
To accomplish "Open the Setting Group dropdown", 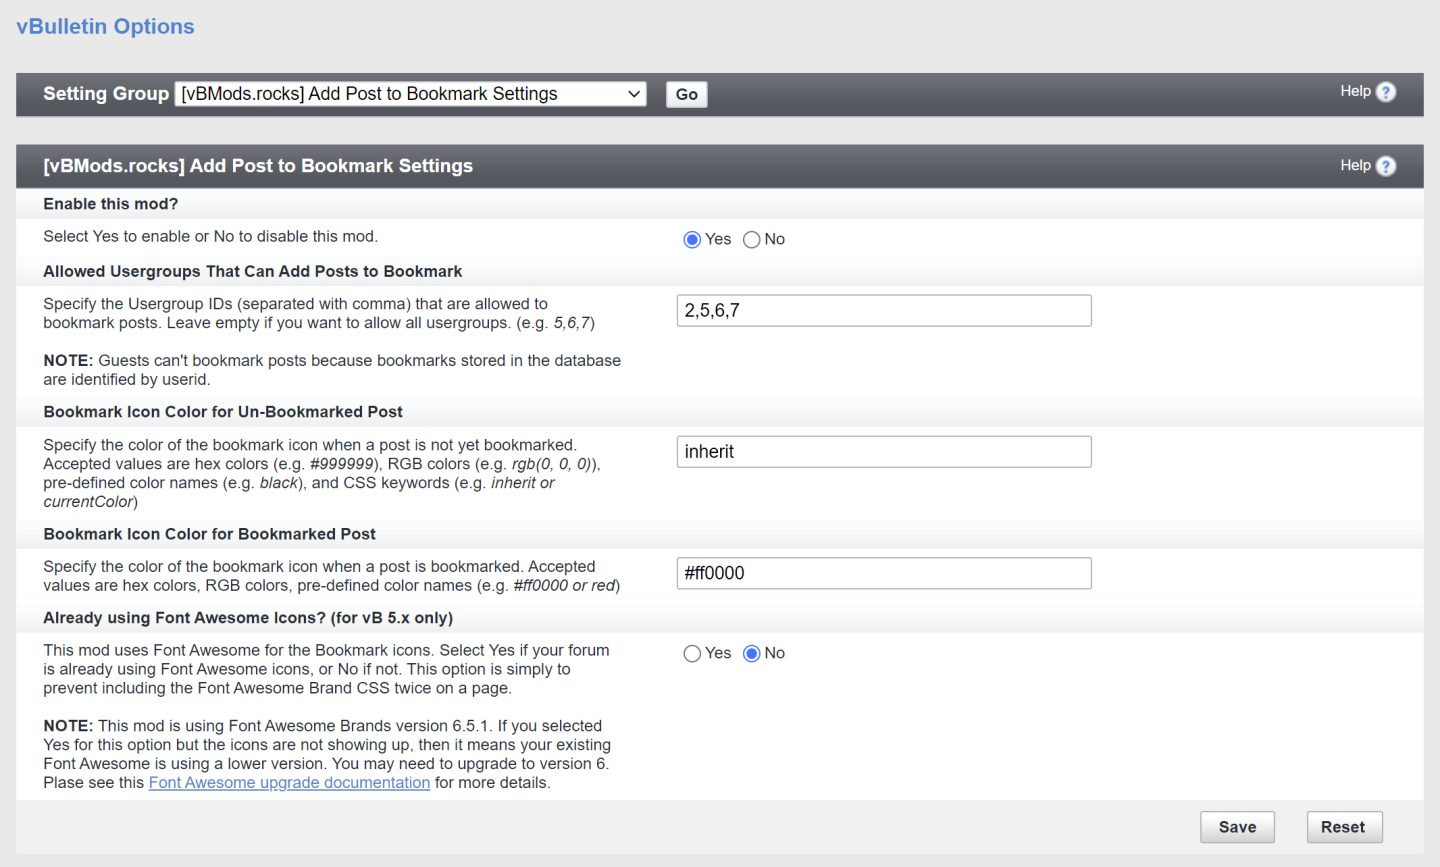I will tap(411, 94).
